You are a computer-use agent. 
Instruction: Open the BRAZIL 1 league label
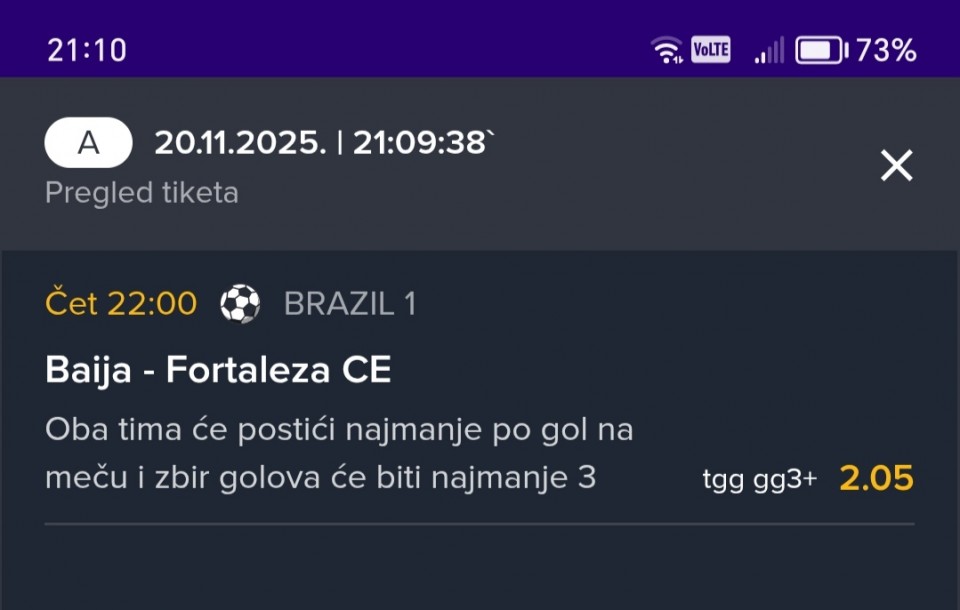click(x=350, y=303)
